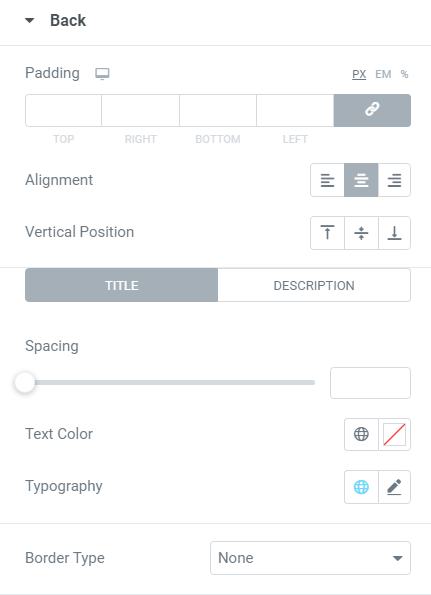Viewport: 431px width, 595px height.
Task: Select PX padding unit
Action: click(x=359, y=74)
